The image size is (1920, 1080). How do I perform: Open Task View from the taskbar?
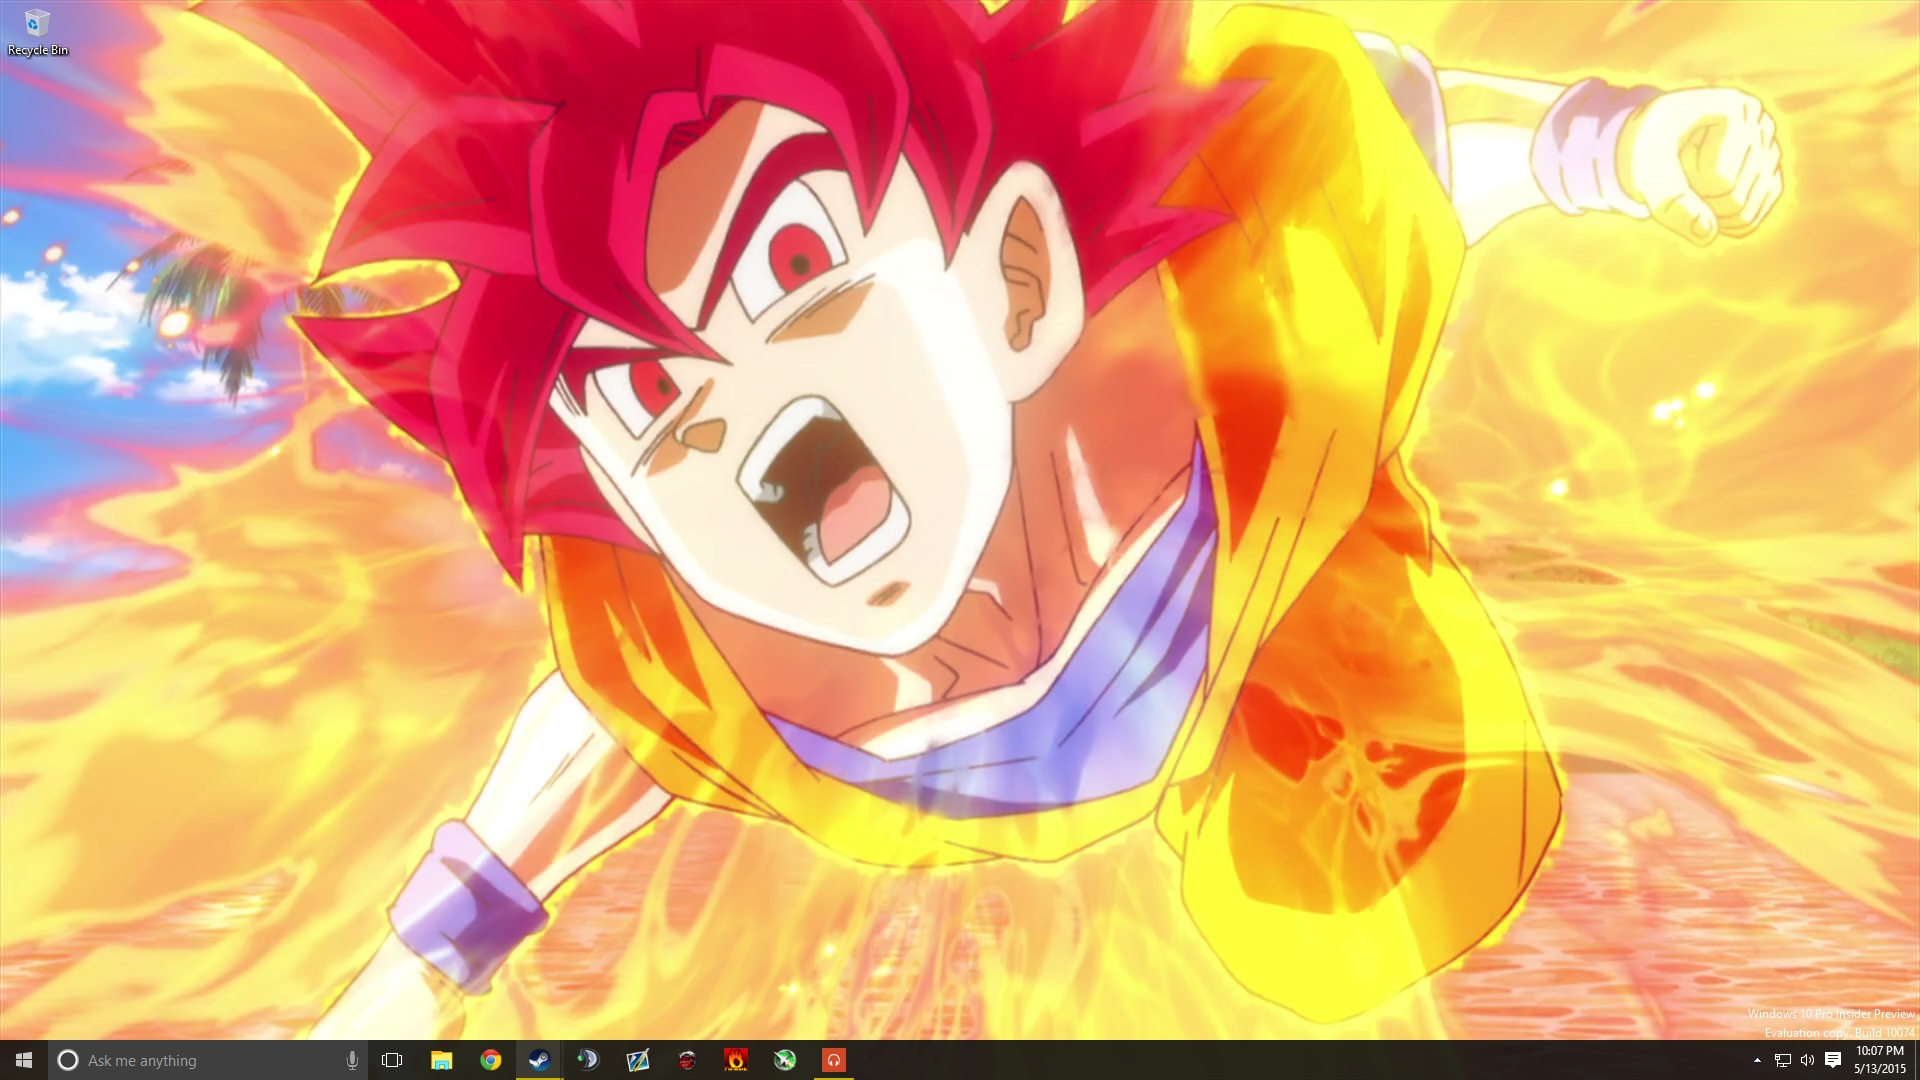click(x=392, y=1060)
